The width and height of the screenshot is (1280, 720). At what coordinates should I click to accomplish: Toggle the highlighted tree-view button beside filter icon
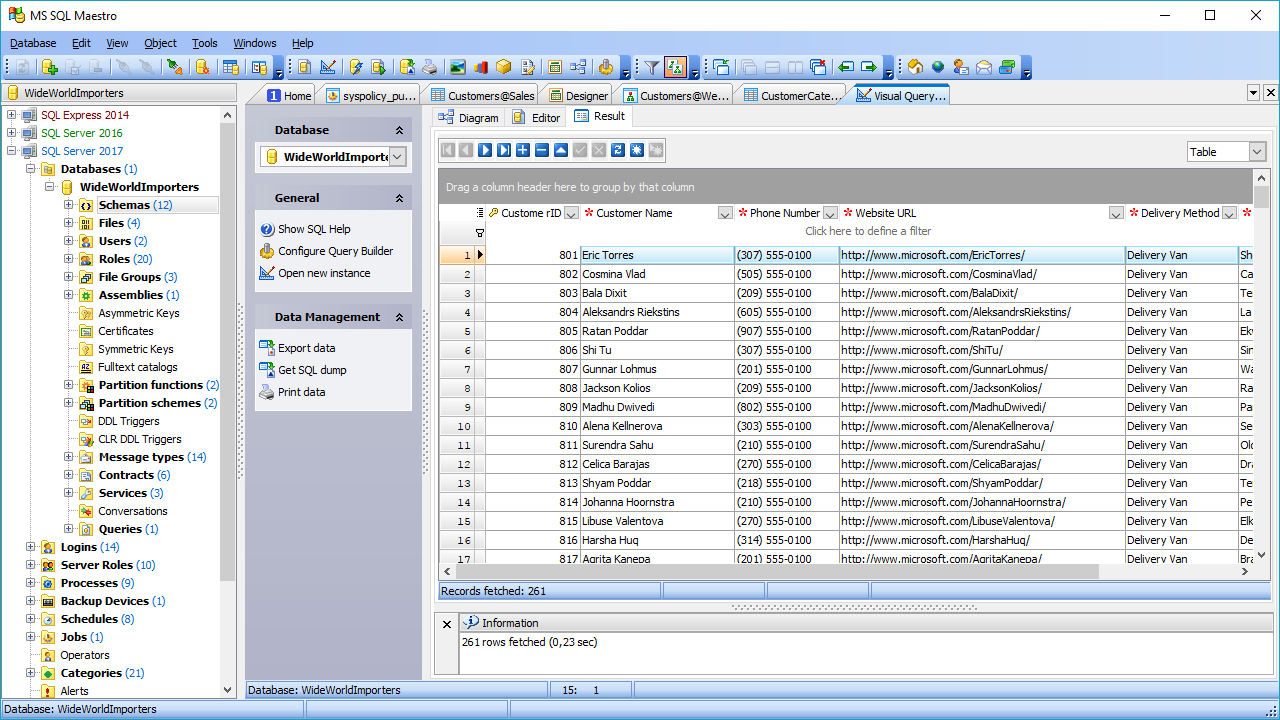tap(675, 67)
